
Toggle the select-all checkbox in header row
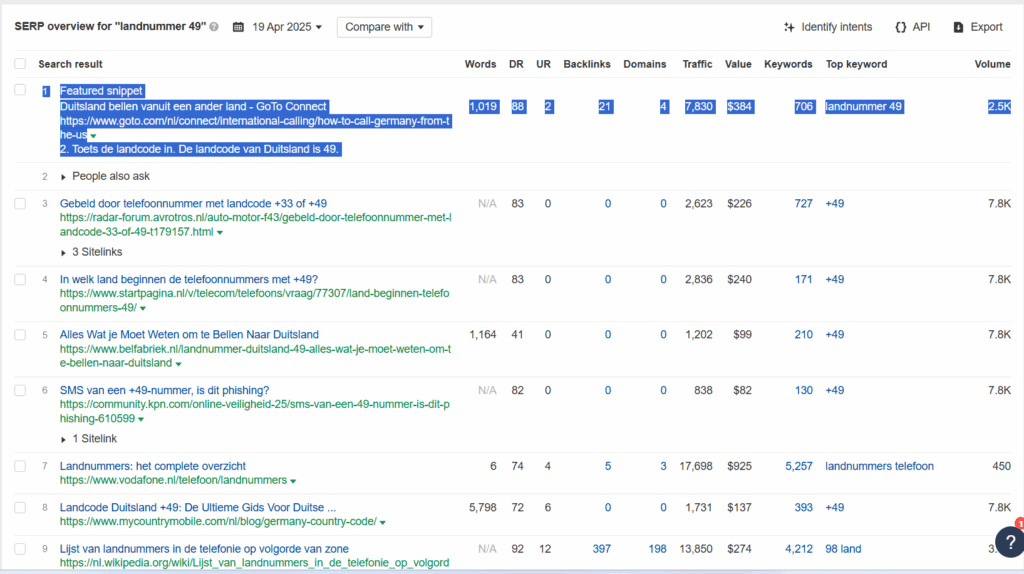pos(20,64)
